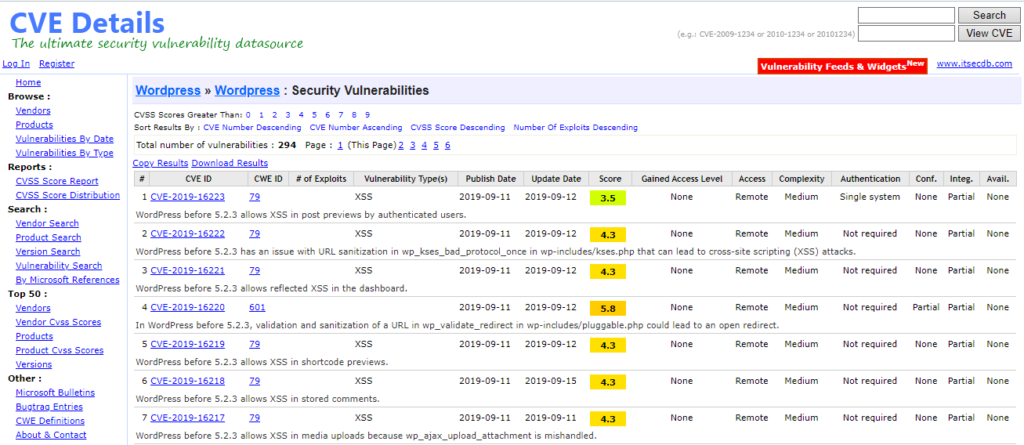
Task: Go to Home in the sidebar
Action: 28,82
